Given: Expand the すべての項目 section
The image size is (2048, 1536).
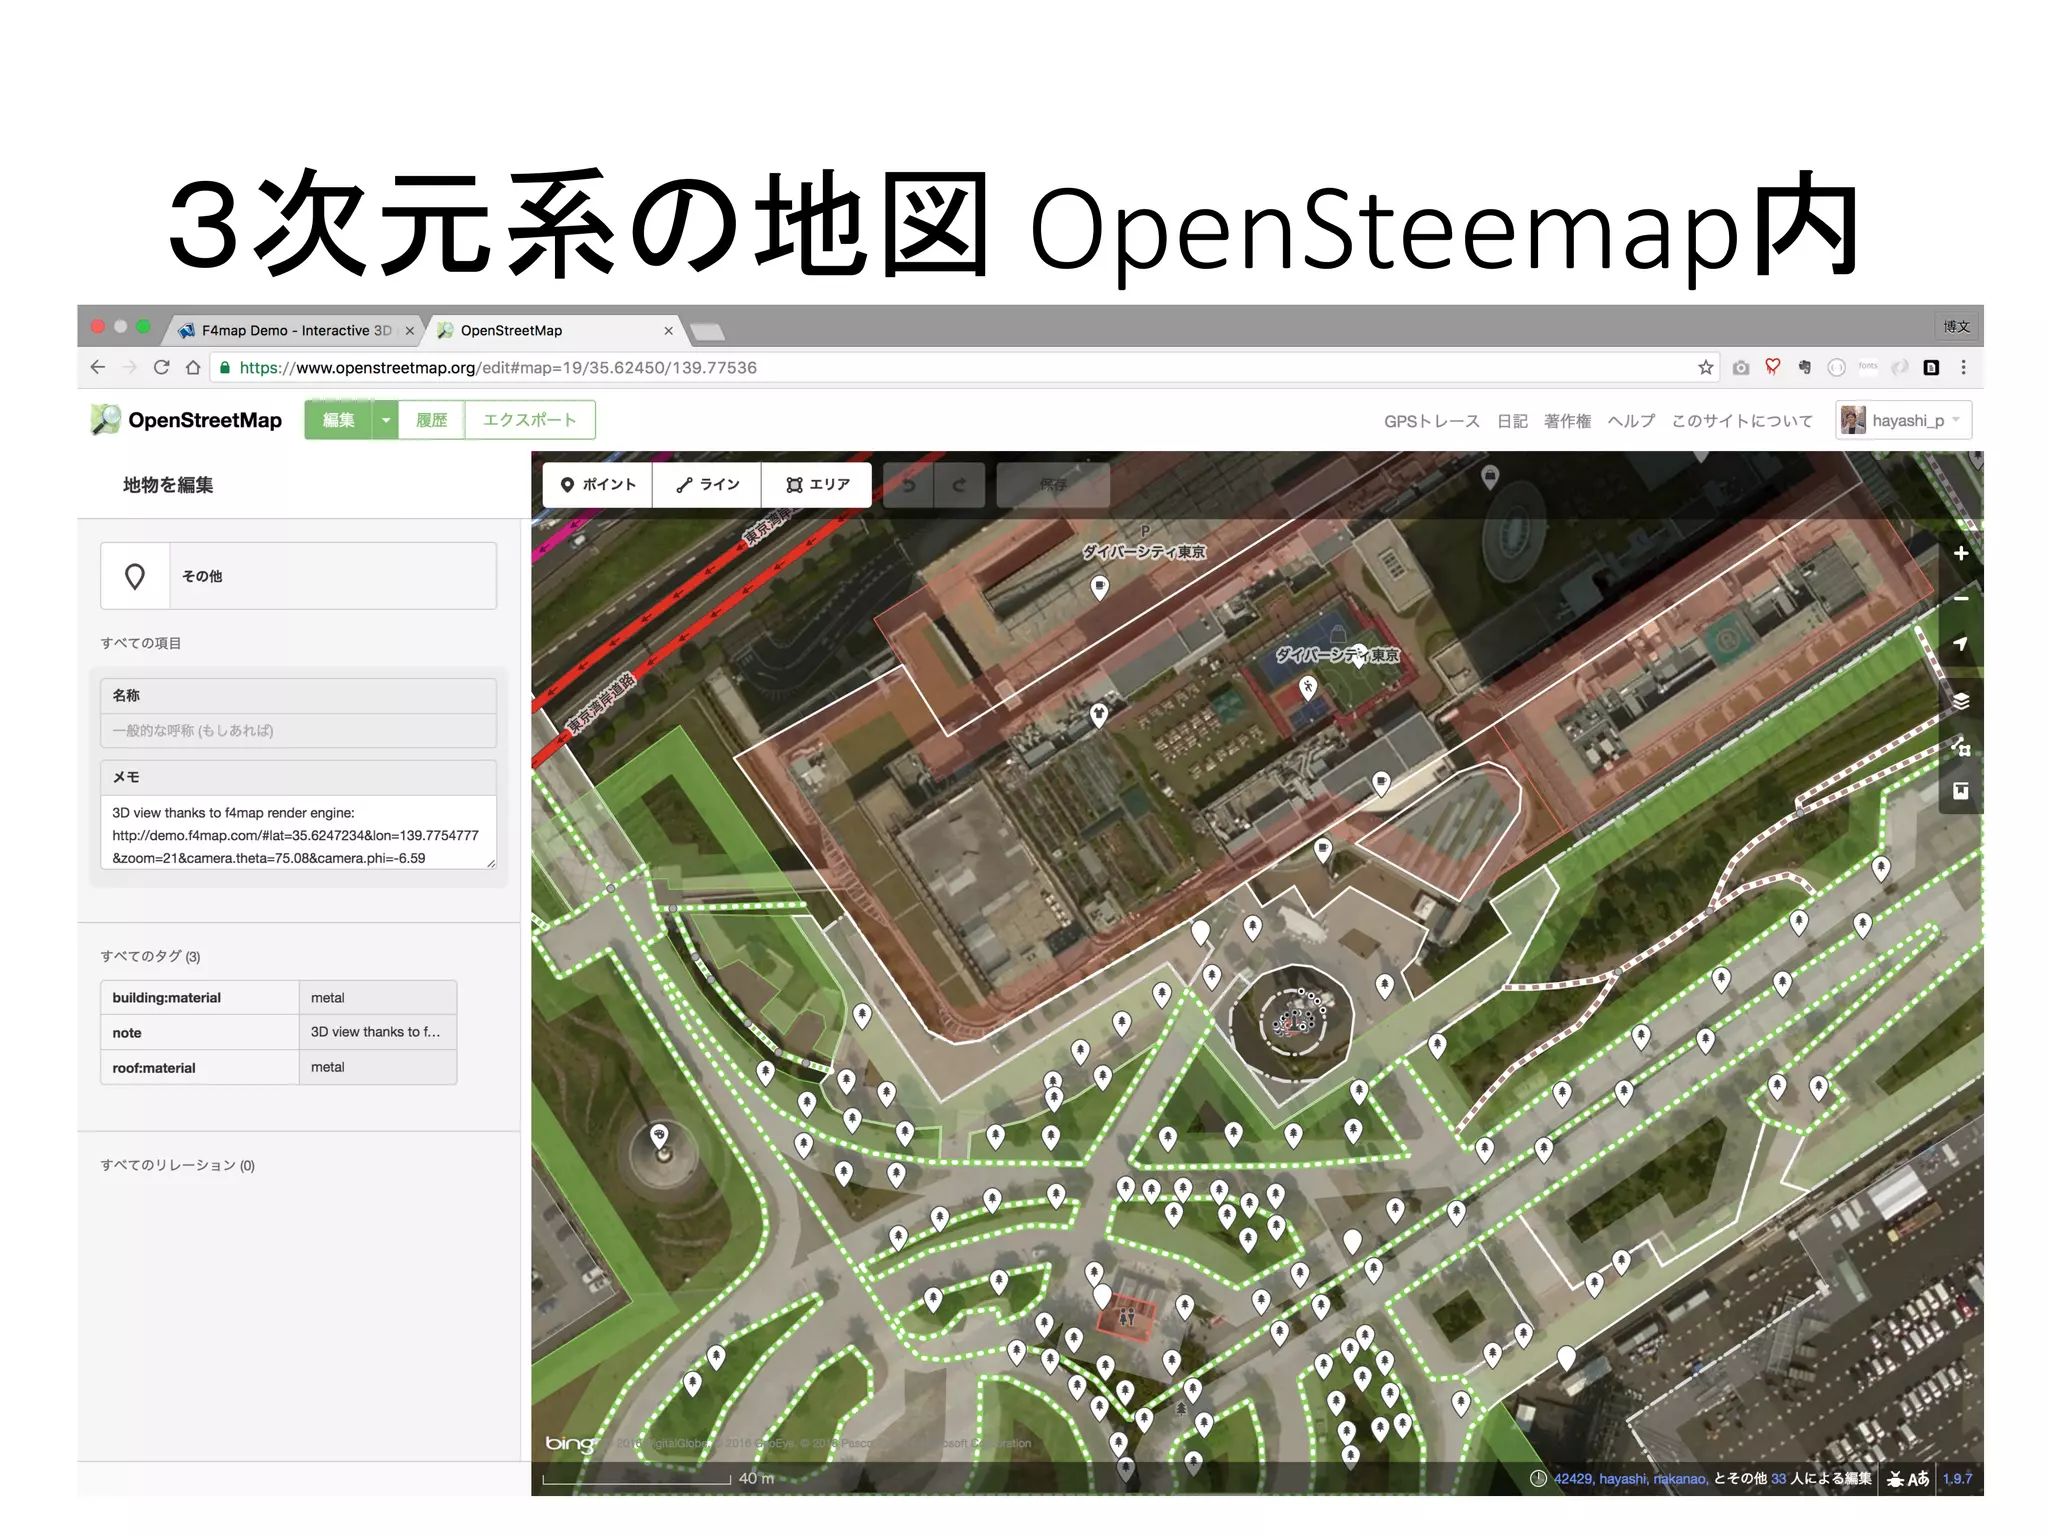Looking at the screenshot, I should coord(141,643).
